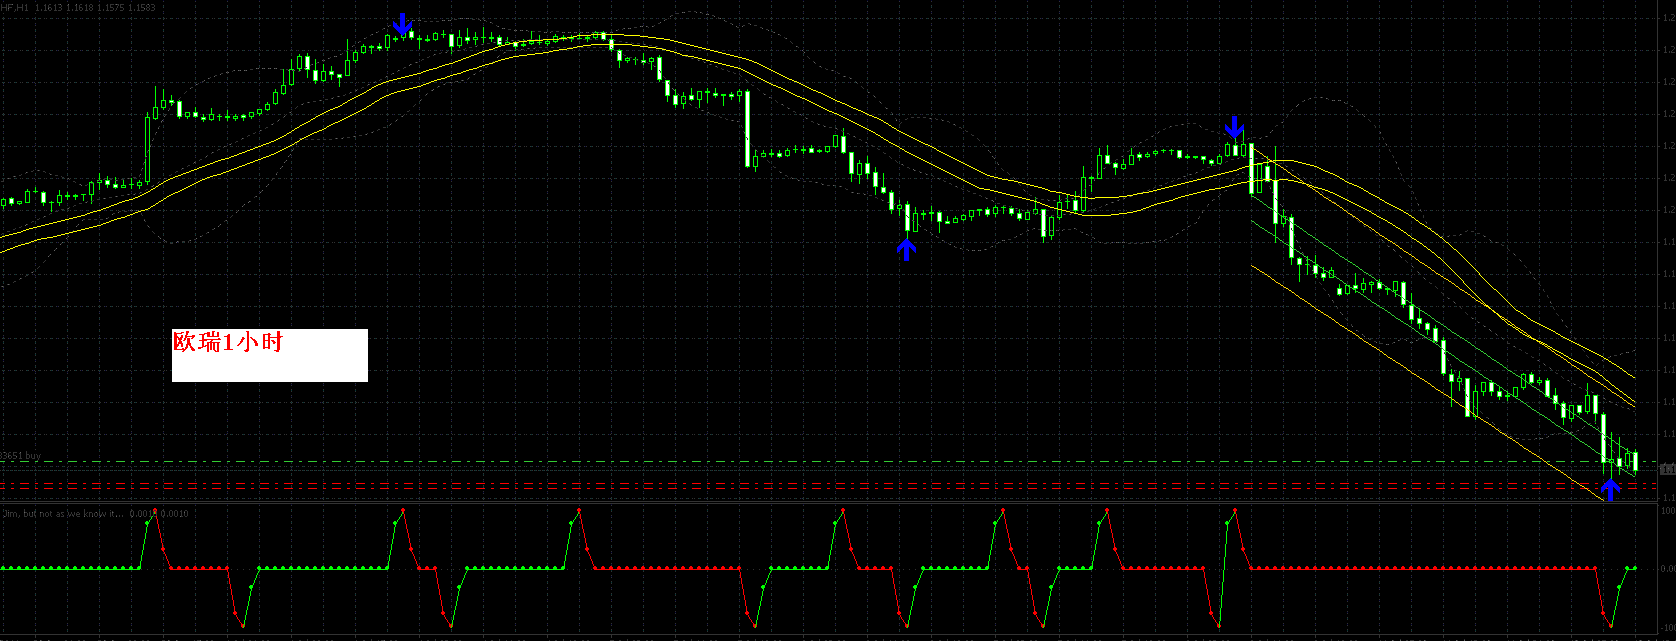Click the highlighted current price tag on the price axis
This screenshot has height=641, width=1676.
point(1667,469)
